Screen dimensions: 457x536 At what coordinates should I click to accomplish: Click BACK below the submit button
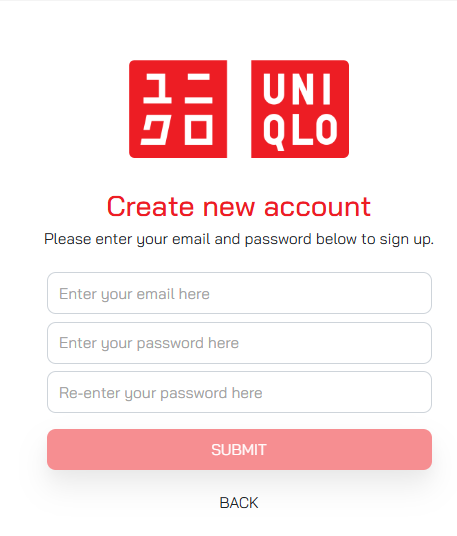[239, 503]
